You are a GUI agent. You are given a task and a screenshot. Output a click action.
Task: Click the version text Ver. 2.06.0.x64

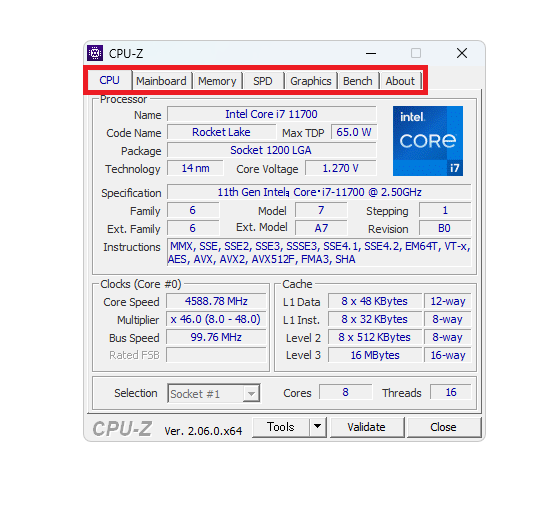pos(203,431)
